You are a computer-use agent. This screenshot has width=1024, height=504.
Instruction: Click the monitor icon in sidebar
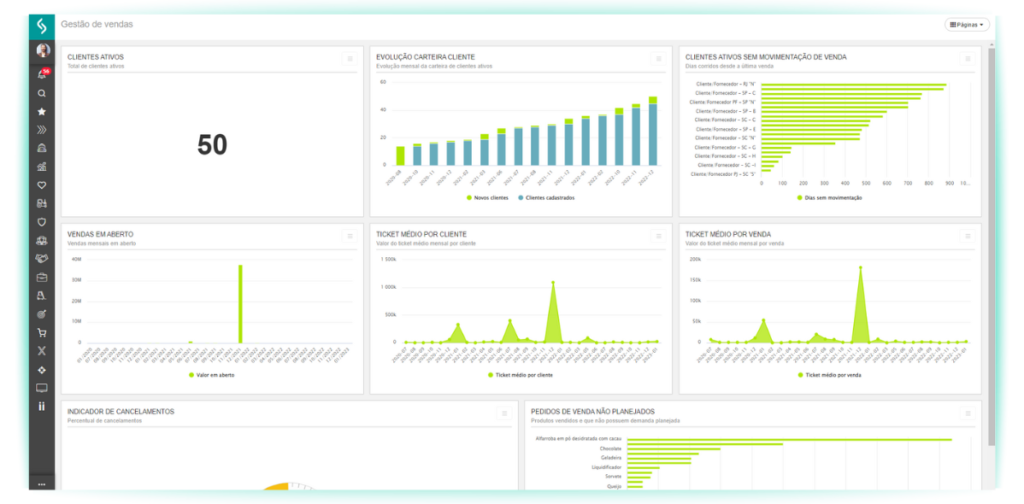(42, 388)
